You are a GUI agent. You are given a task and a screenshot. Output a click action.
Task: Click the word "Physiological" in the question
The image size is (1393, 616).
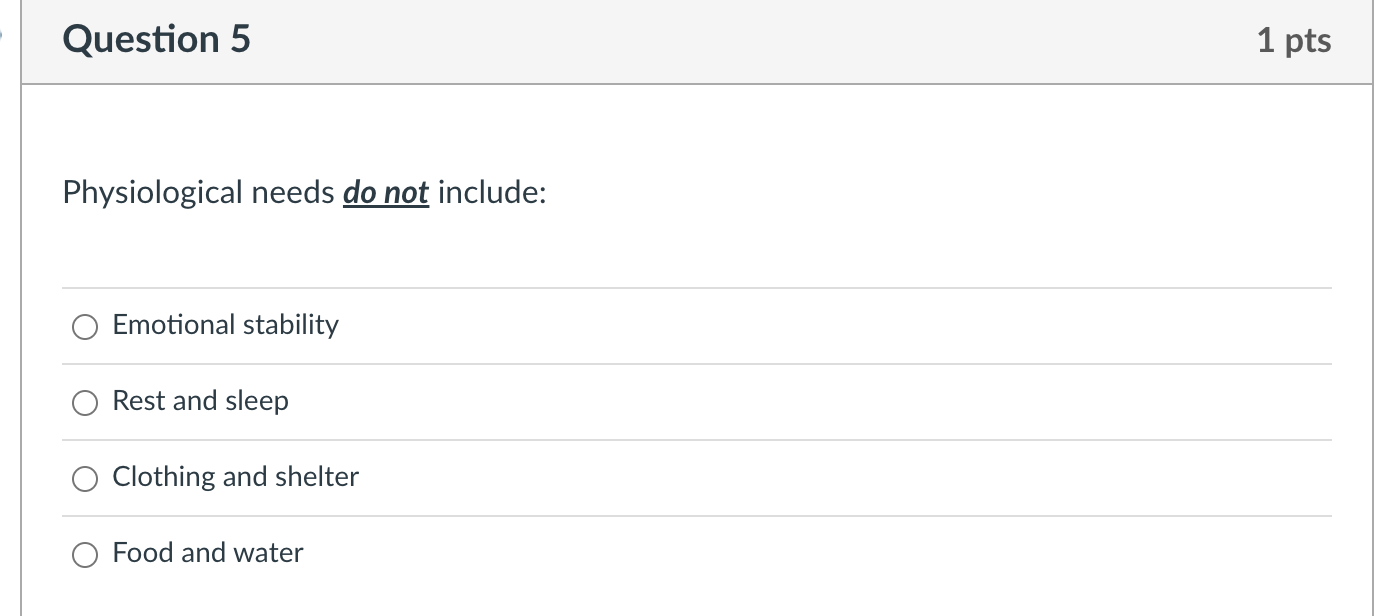pos(152,192)
